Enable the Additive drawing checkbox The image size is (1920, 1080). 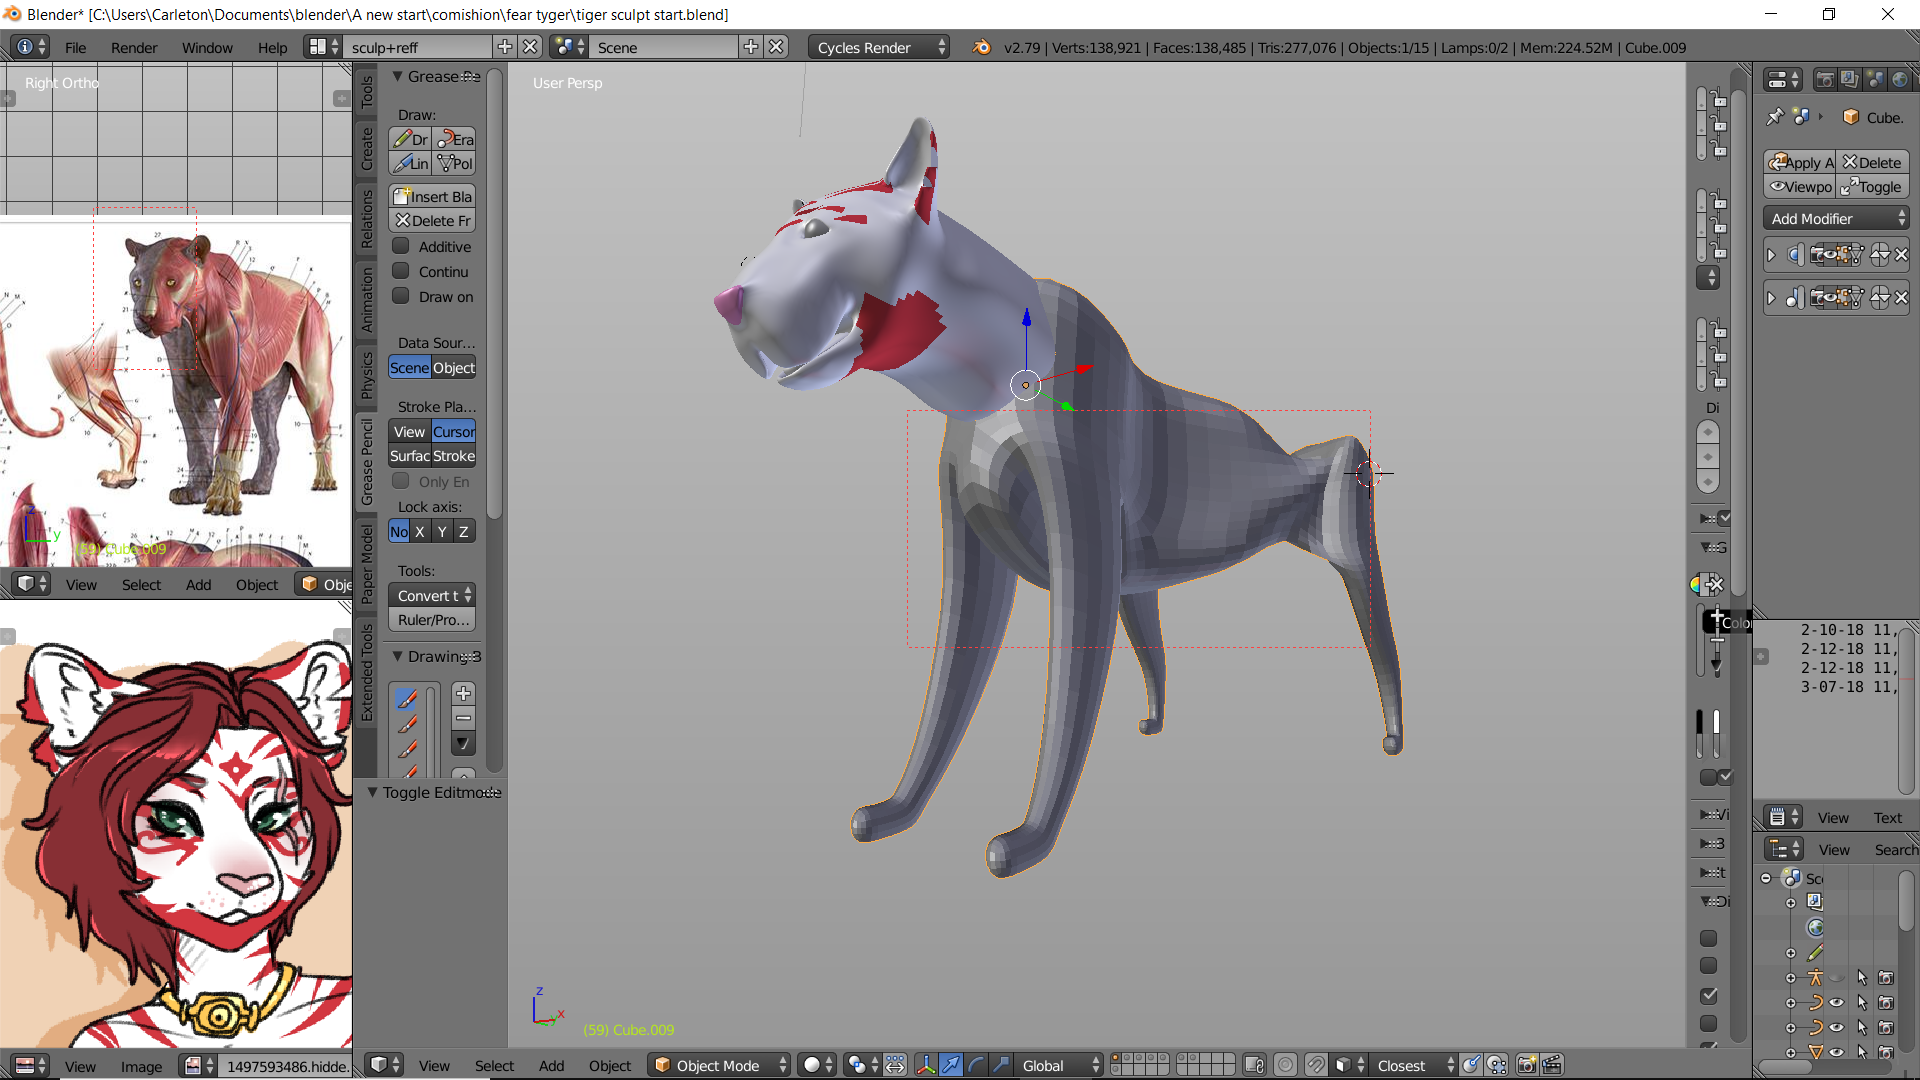click(x=401, y=246)
